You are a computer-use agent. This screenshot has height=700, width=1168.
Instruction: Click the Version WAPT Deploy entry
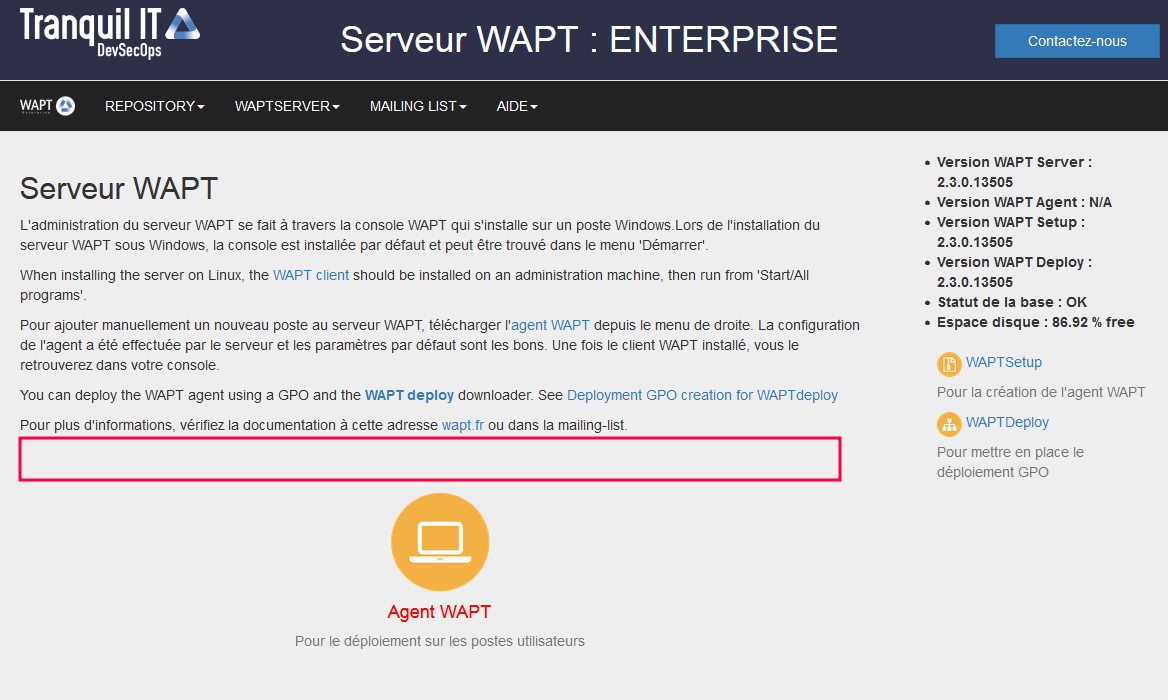1014,272
